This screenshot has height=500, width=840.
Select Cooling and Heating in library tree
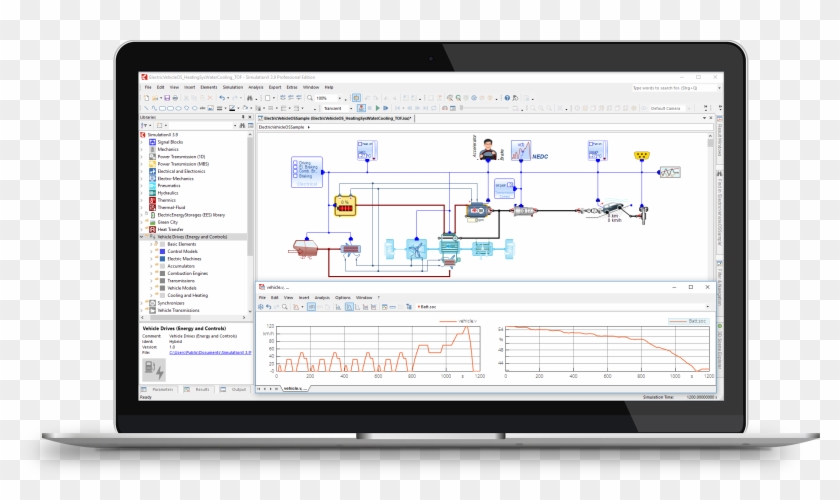point(188,295)
